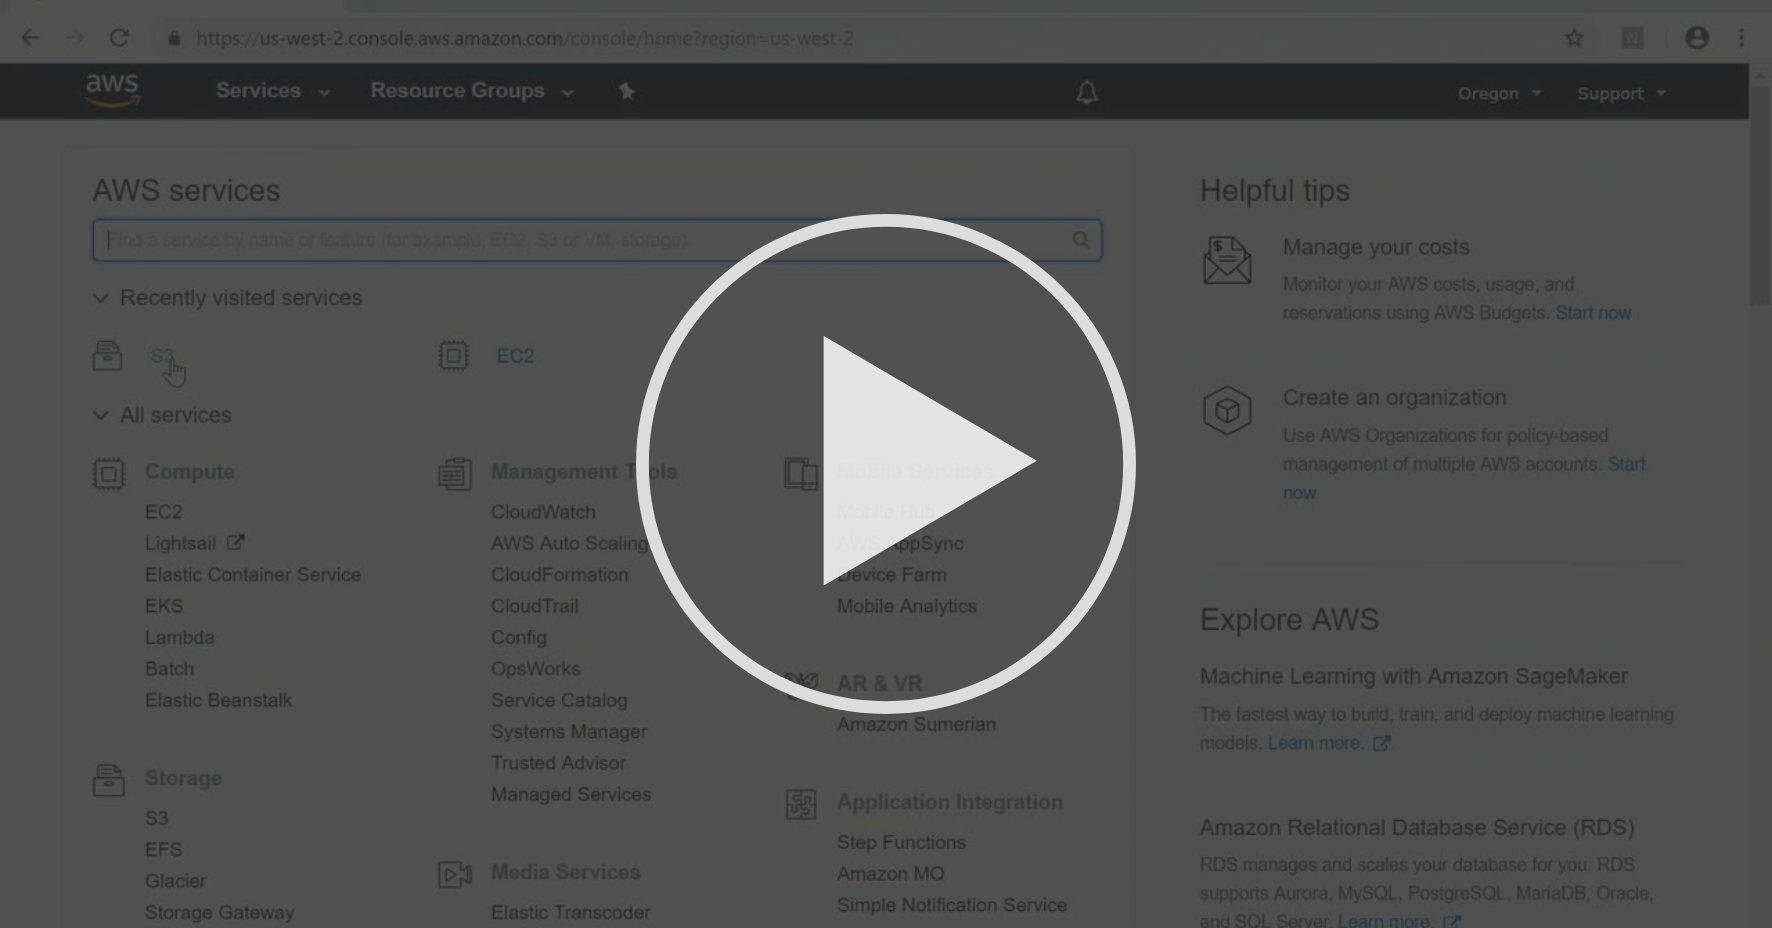Viewport: 1772px width, 928px height.
Task: Click the Manage your costs envelope icon
Action: click(x=1227, y=260)
